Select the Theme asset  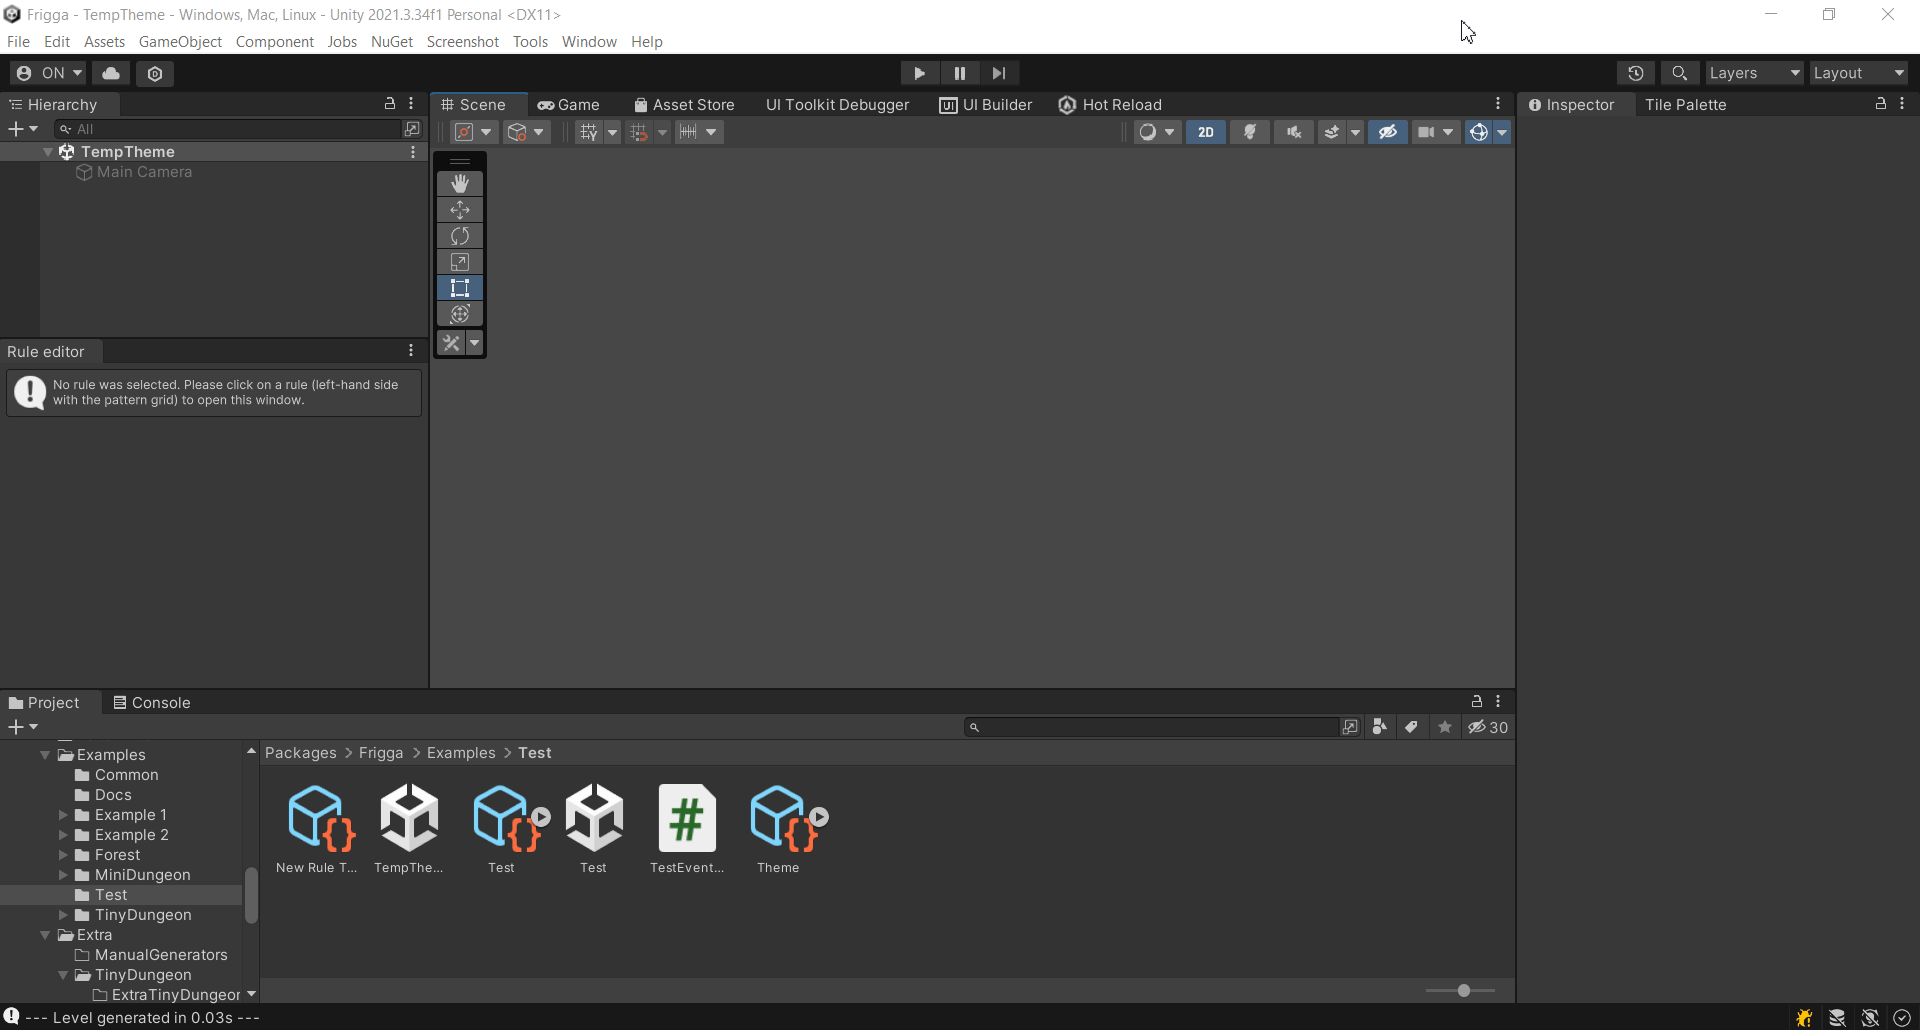(779, 829)
